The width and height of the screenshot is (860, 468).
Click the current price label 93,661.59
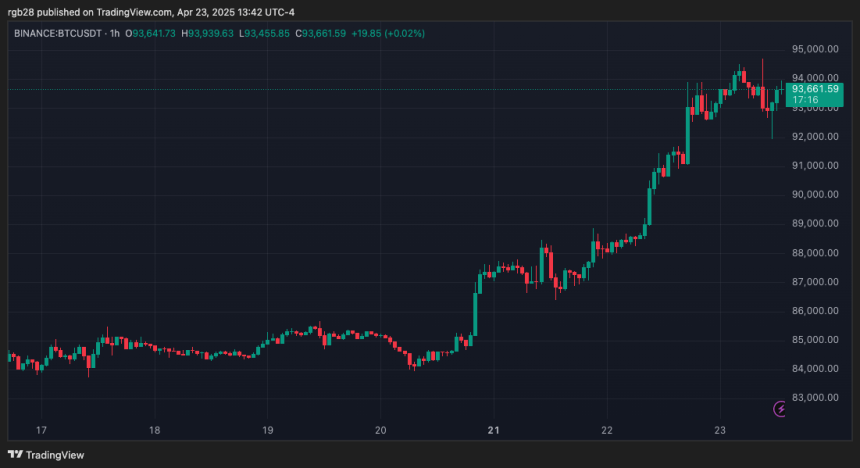(815, 89)
